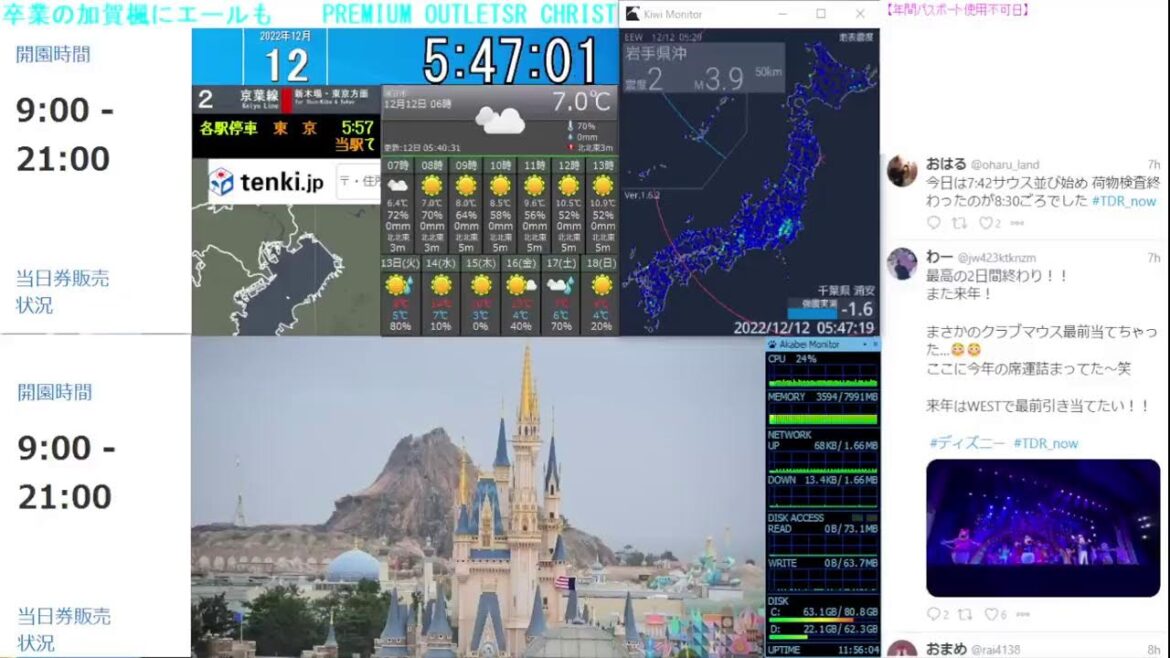Screen dimensions: 1170x658
Task: Open the #TDR_now hashtag link
Action: click(1045, 442)
